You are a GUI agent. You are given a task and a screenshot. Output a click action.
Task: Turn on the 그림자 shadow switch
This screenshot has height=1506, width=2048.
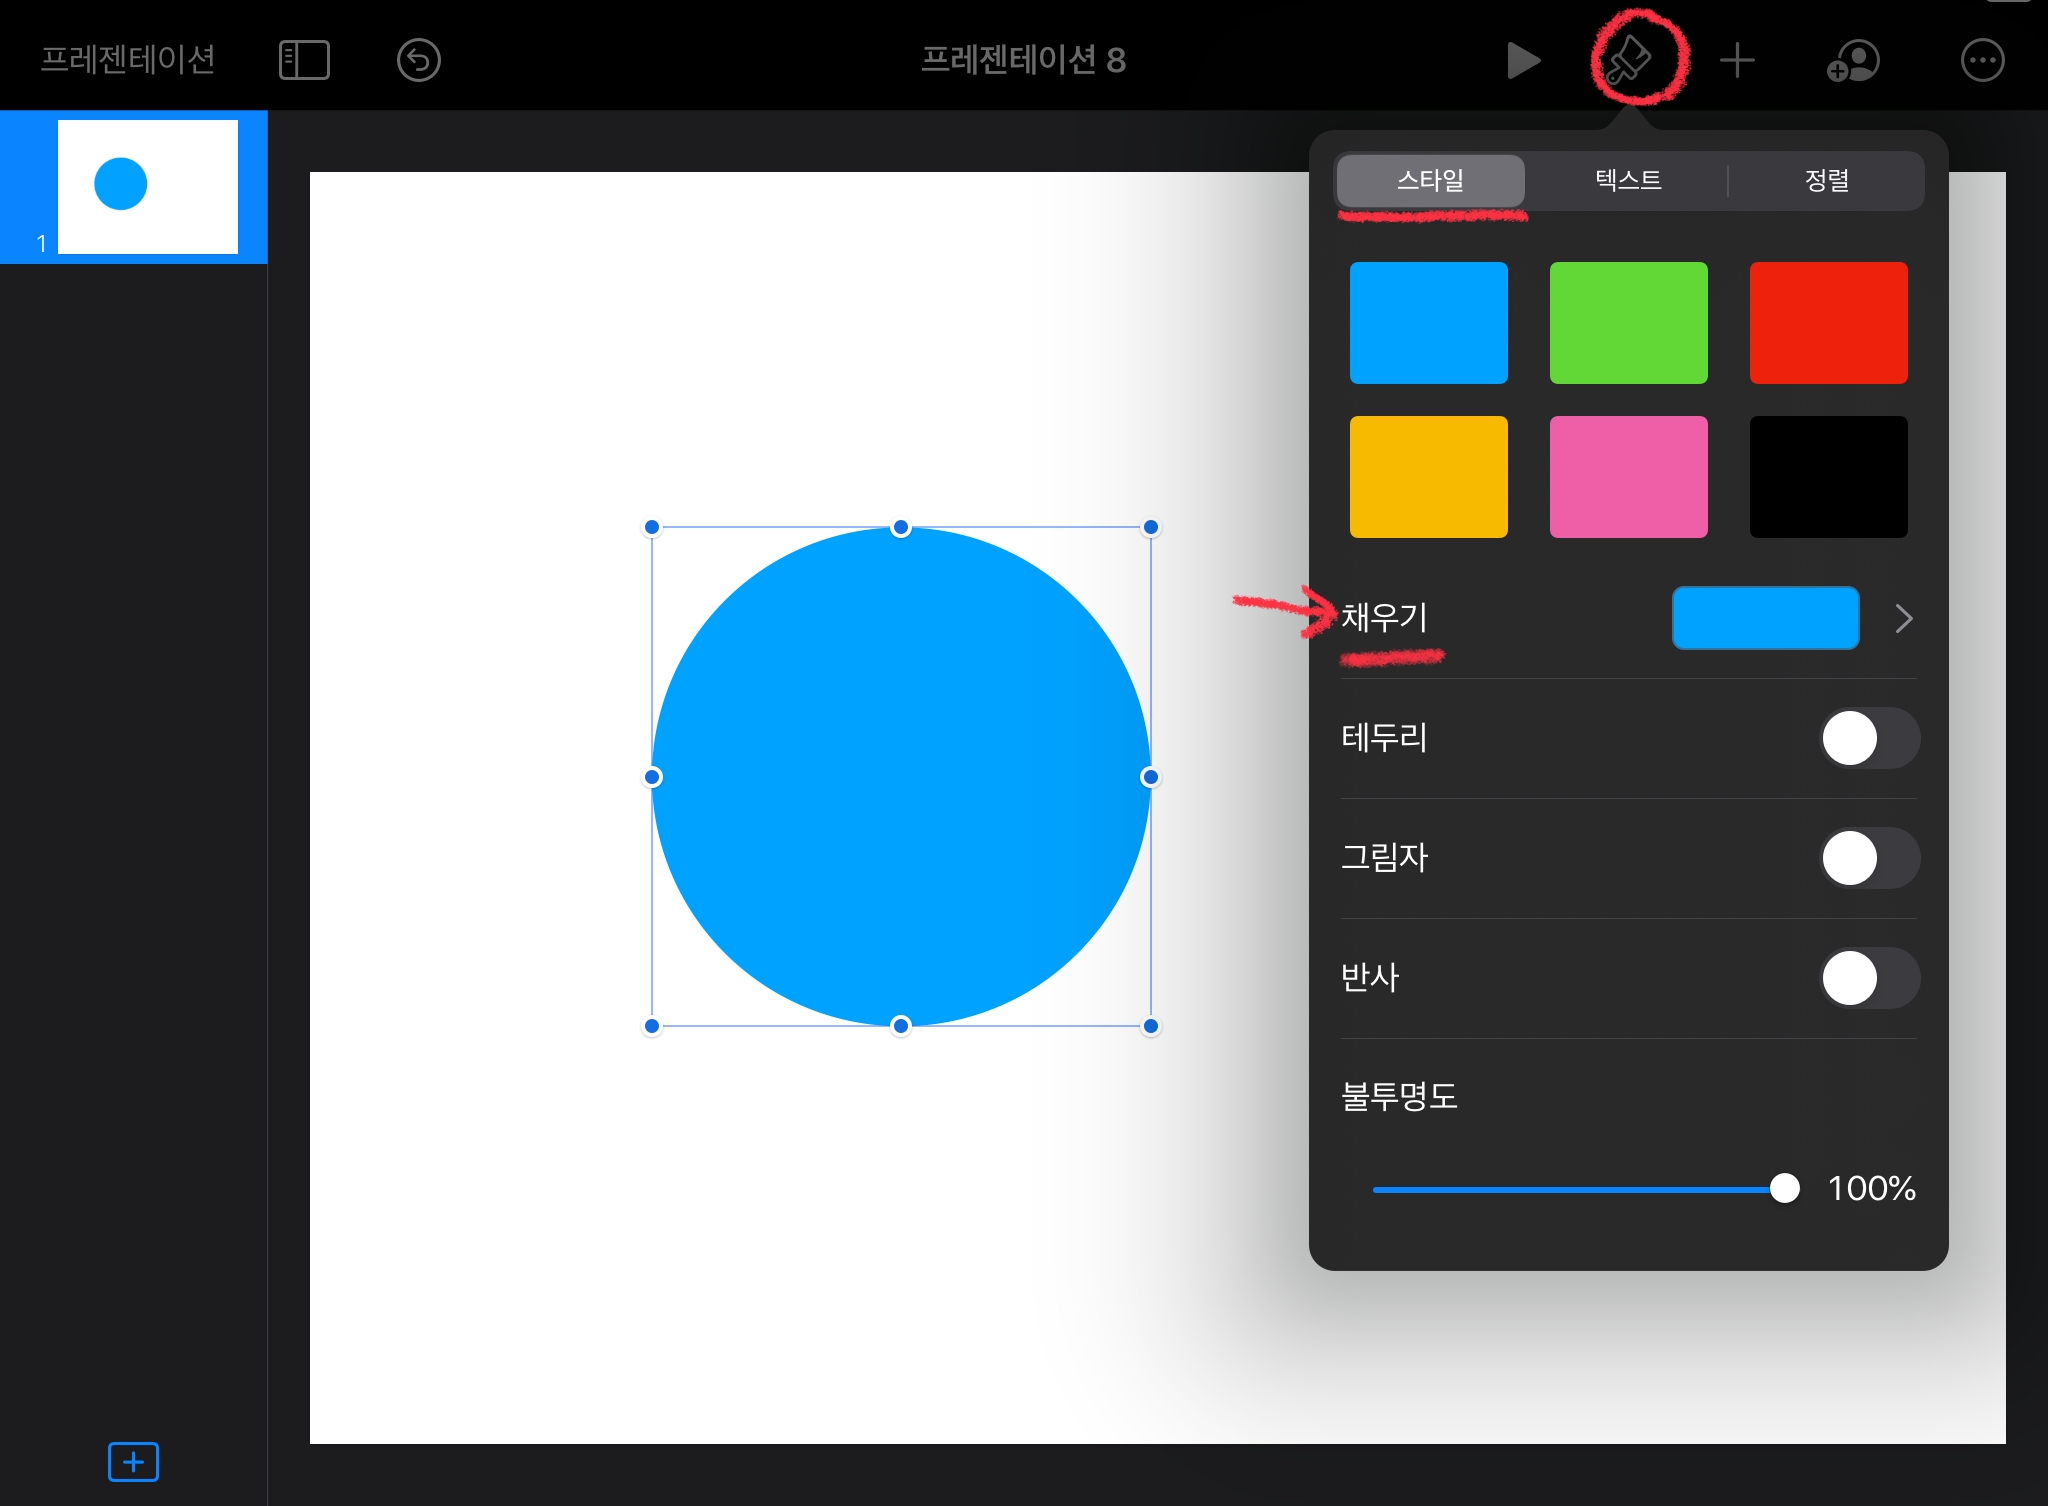(x=1868, y=858)
